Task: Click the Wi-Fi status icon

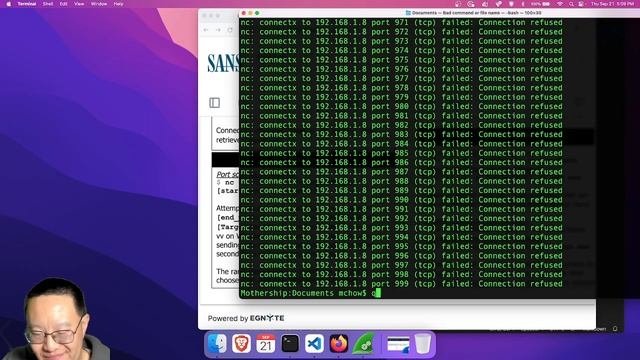Action: point(560,4)
